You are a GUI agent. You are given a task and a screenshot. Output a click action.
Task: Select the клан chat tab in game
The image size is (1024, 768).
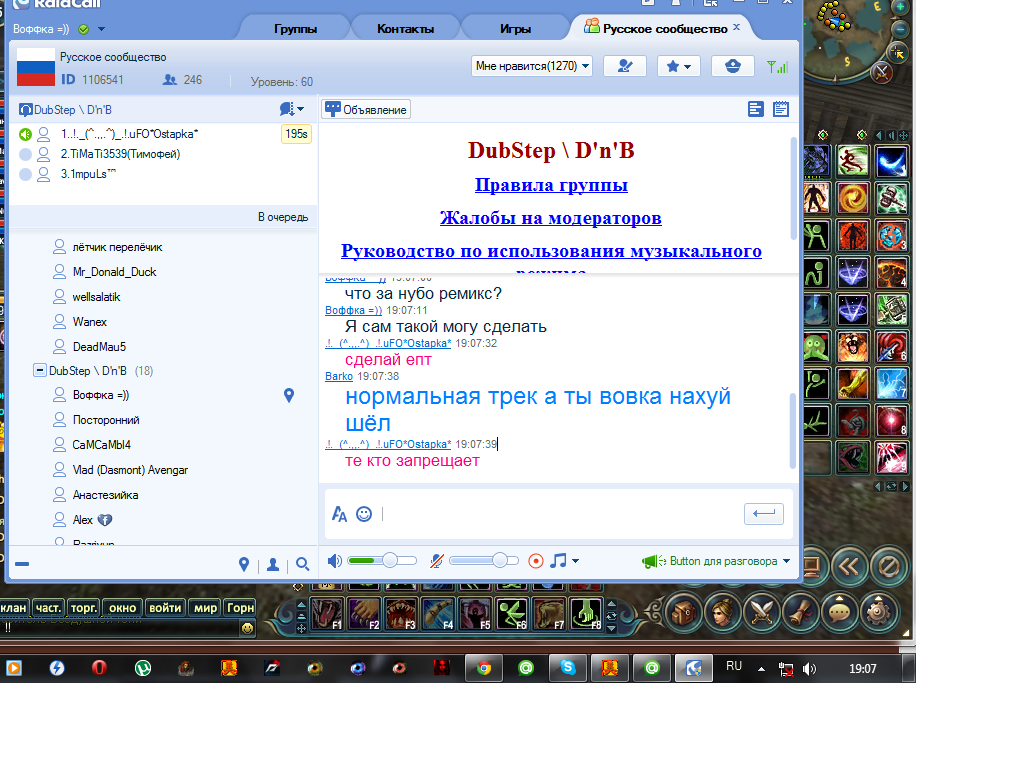pos(13,608)
